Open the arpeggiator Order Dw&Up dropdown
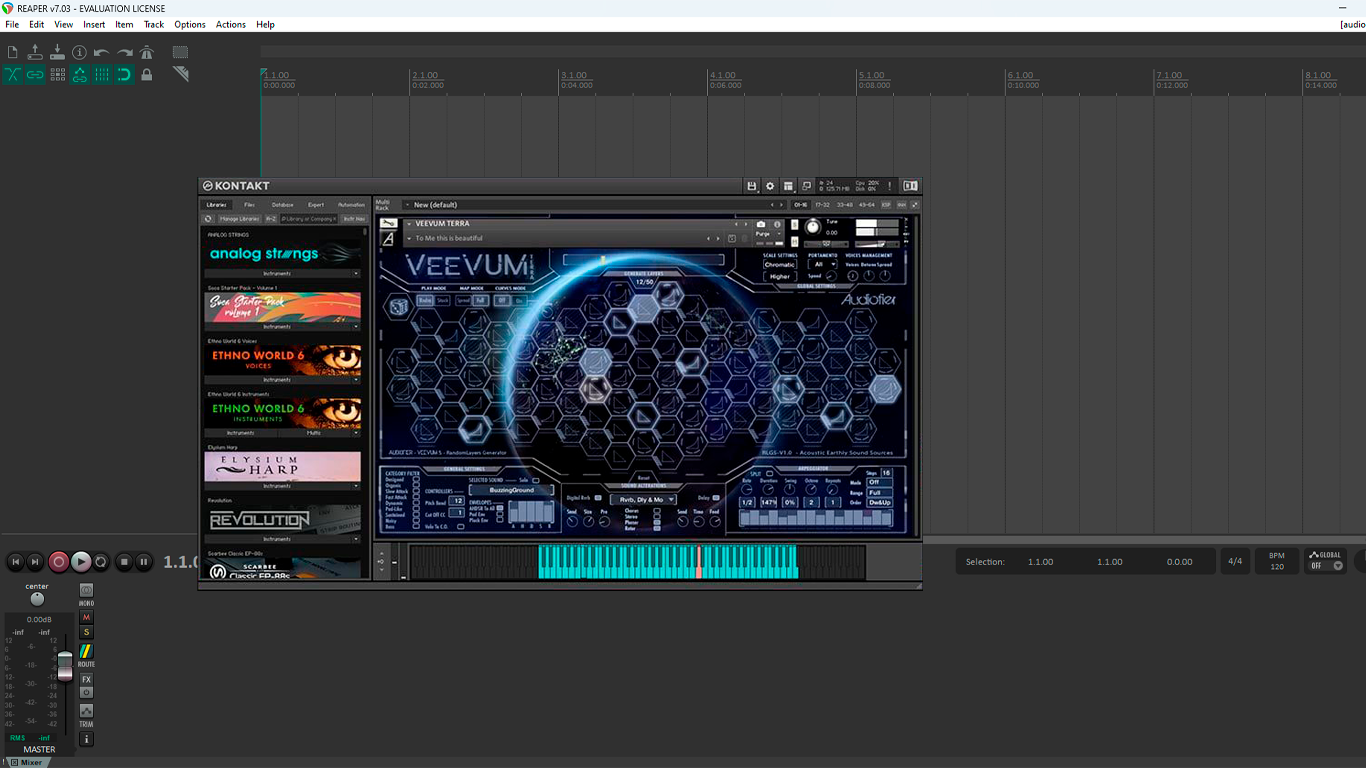Screen dimensions: 1366x768 pos(880,502)
